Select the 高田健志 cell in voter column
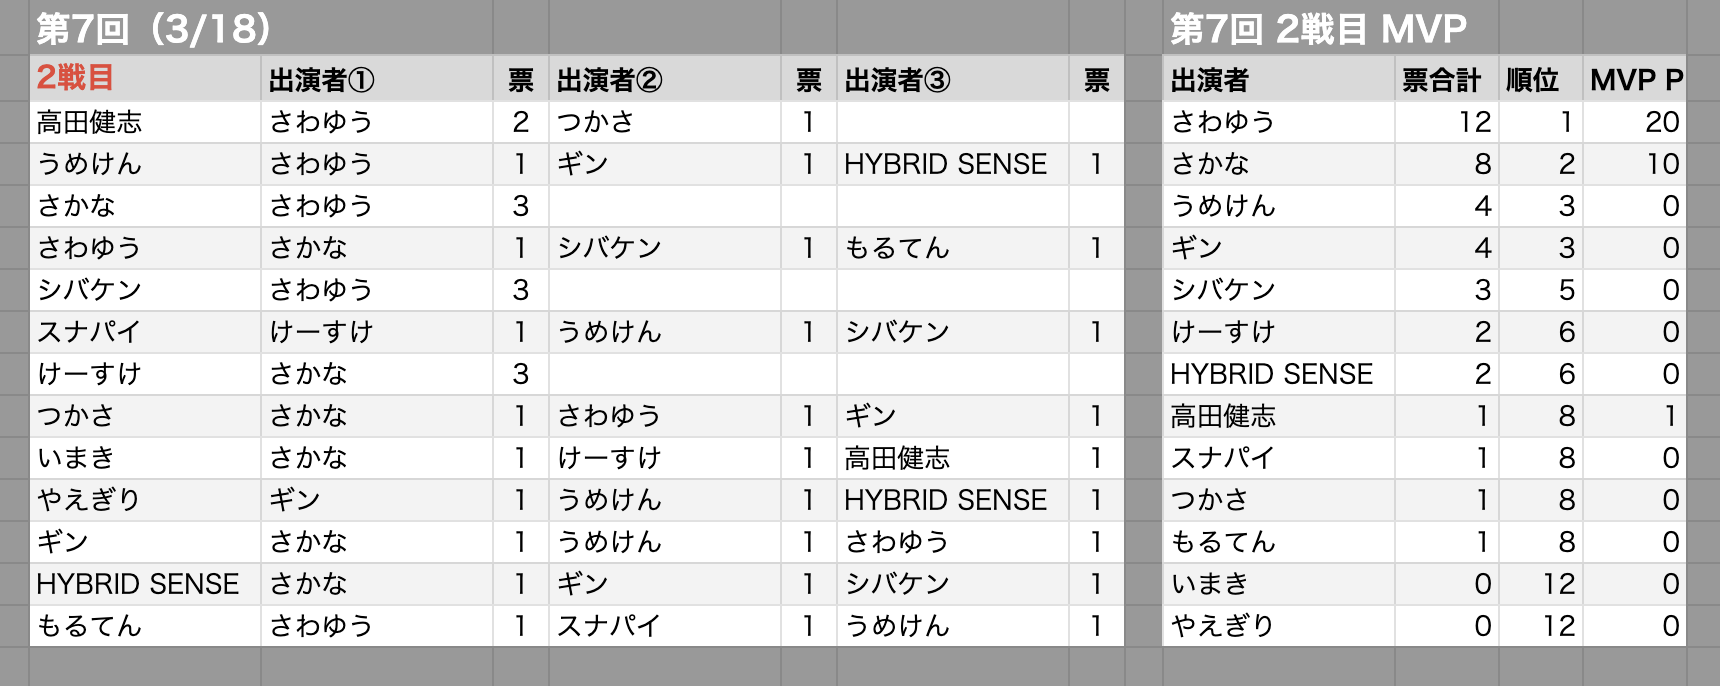This screenshot has height=686, width=1720. (146, 122)
